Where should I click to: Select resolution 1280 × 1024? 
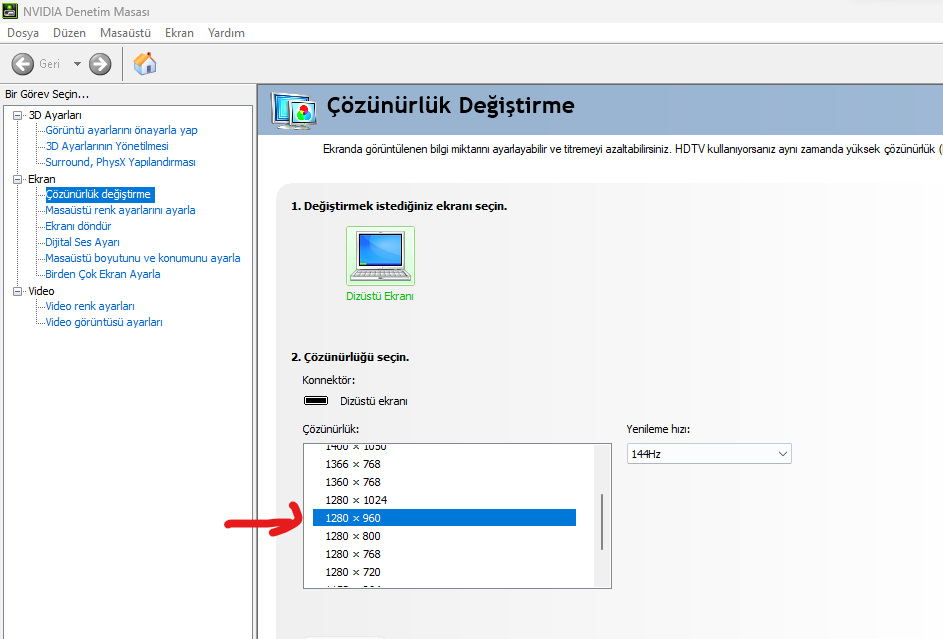click(x=444, y=500)
